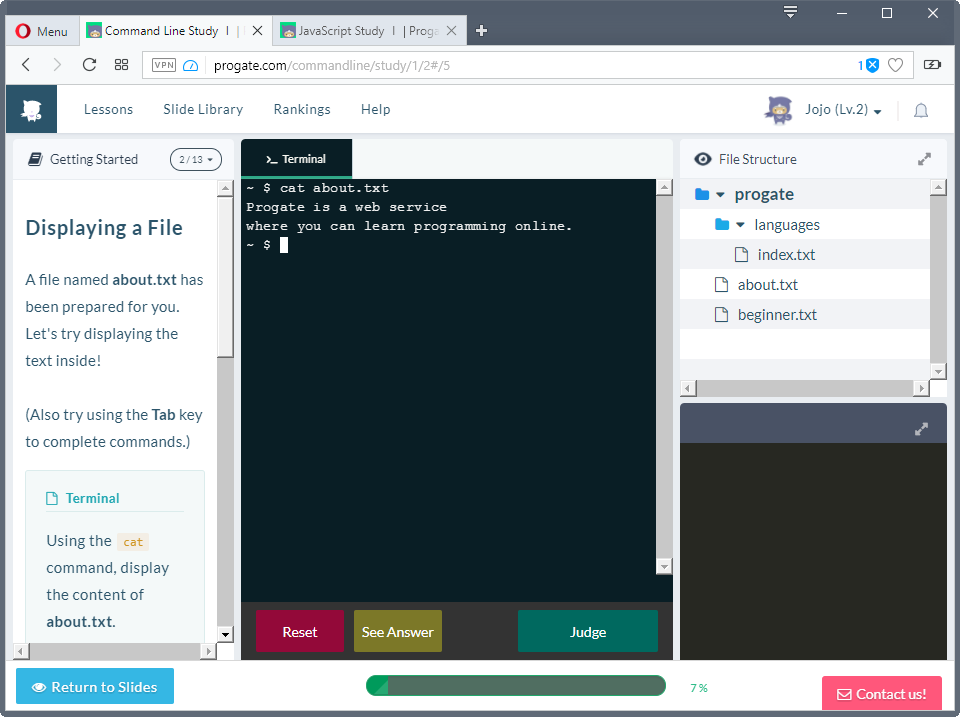960x717 pixels.
Task: Add page to bookmarks with heart icon
Action: 895,65
